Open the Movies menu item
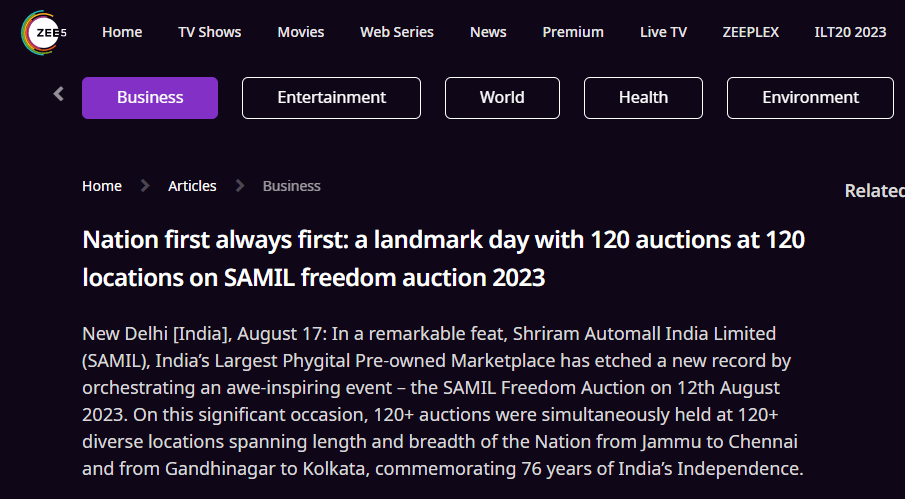This screenshot has height=499, width=905. click(x=301, y=32)
